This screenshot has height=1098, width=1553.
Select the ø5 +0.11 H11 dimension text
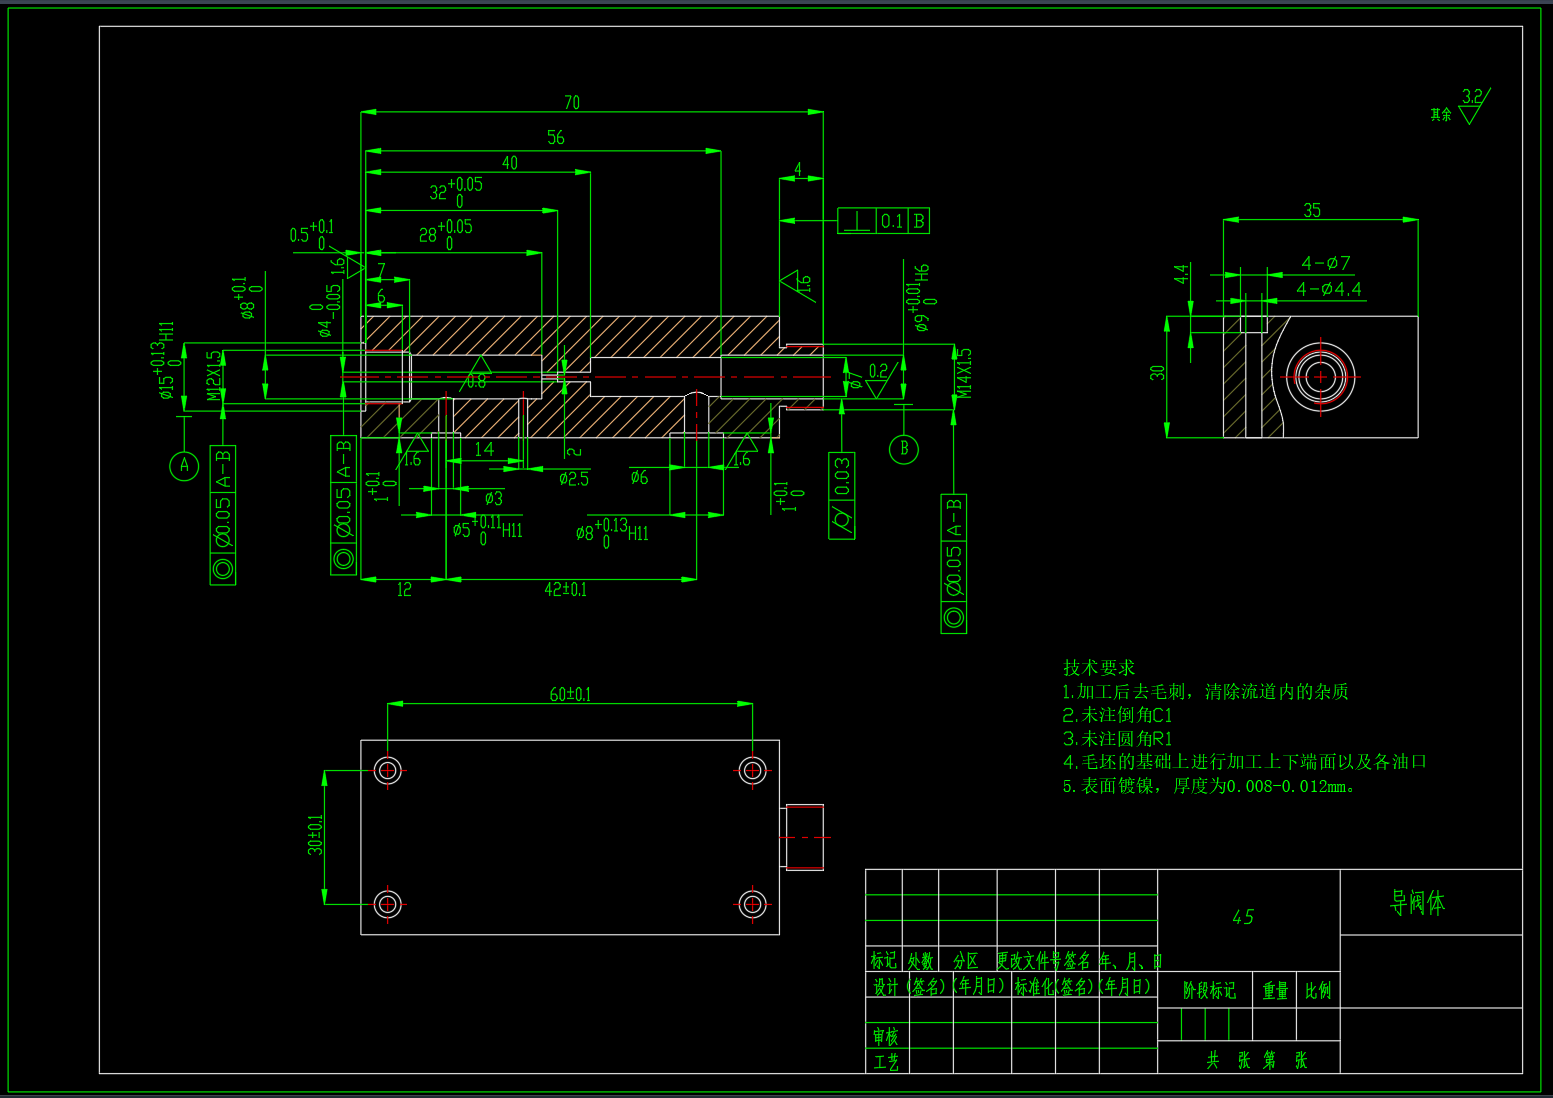488,529
